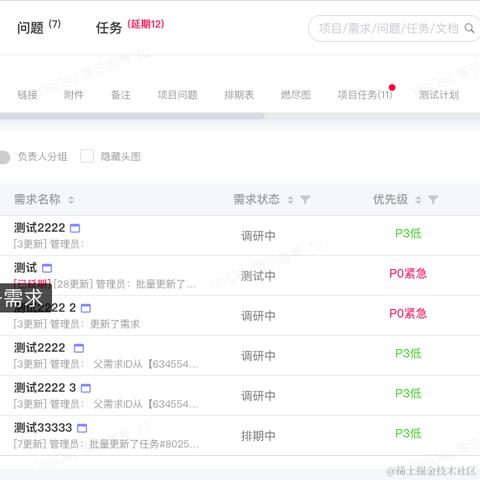Click 调研中 status of 测试2222 2

click(258, 316)
